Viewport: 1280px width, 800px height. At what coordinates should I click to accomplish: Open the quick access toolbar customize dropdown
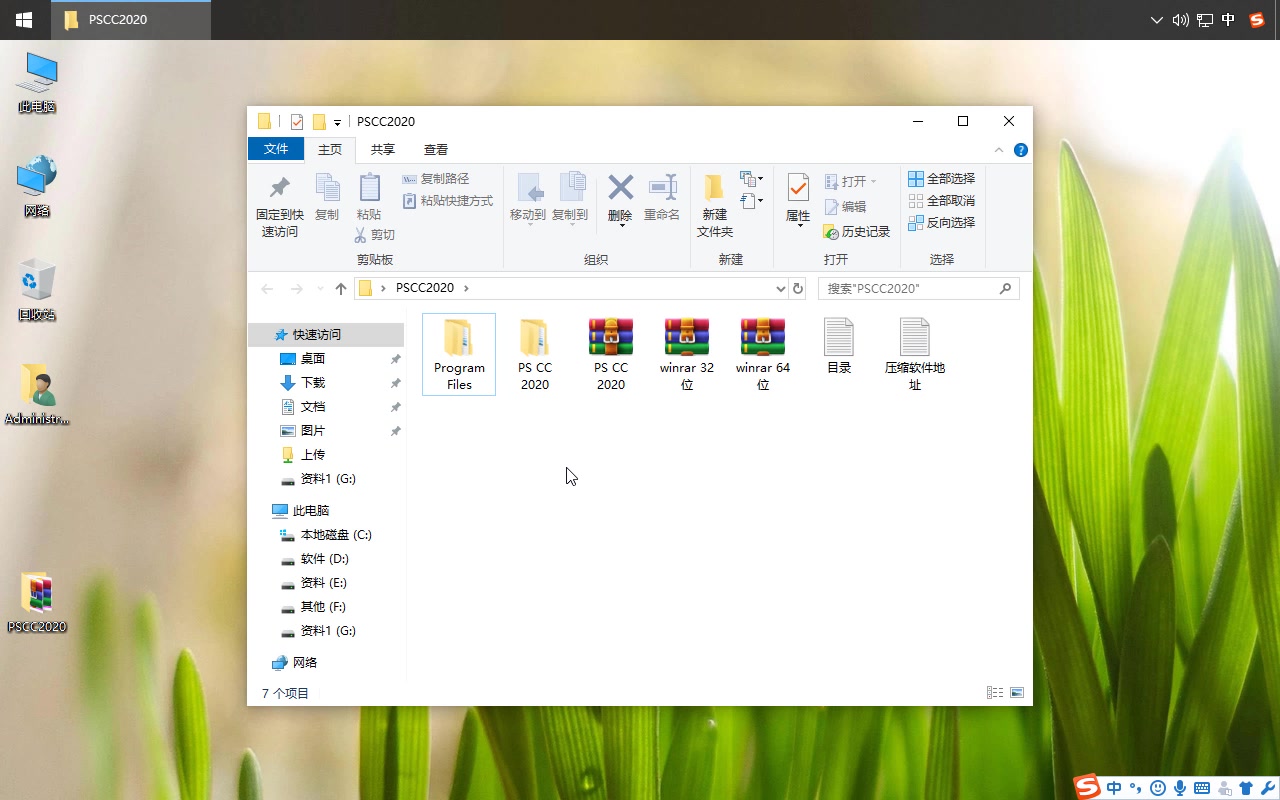pyautogui.click(x=337, y=123)
